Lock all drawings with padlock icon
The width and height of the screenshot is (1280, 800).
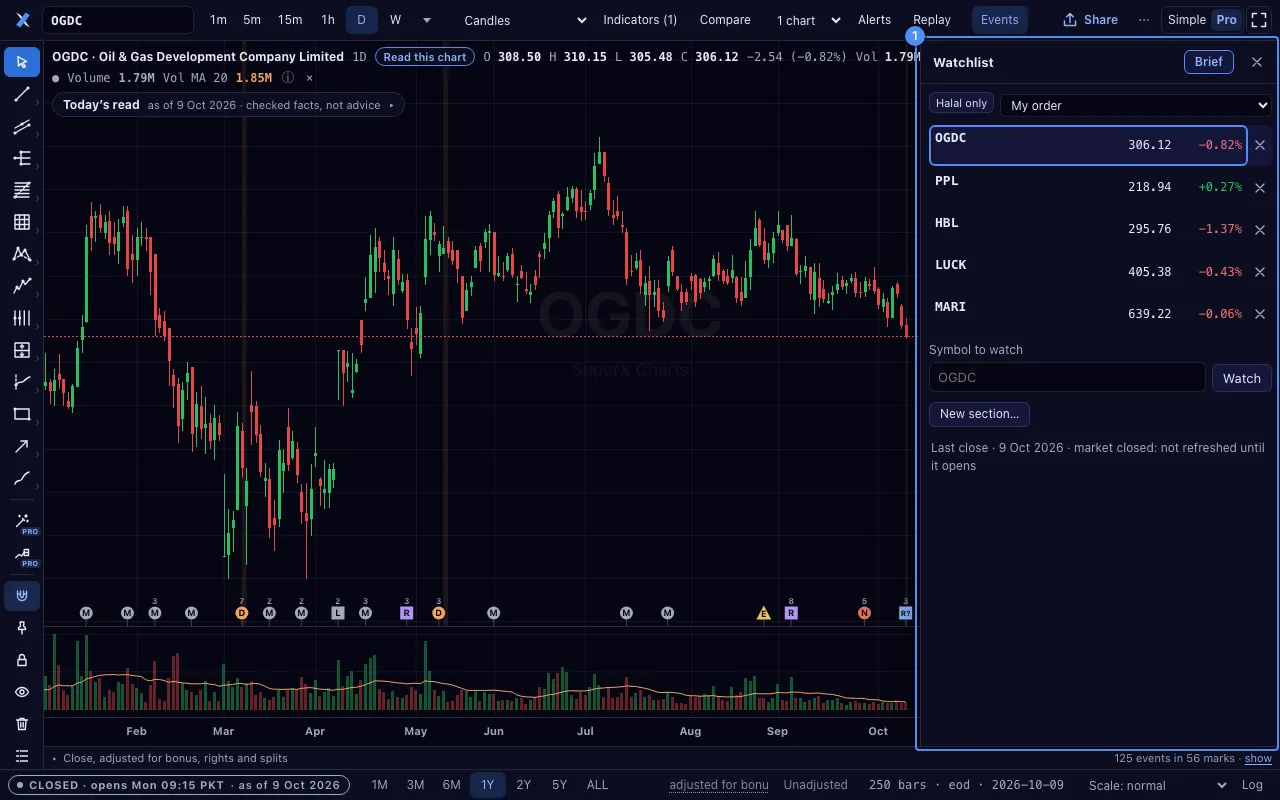[x=22, y=660]
